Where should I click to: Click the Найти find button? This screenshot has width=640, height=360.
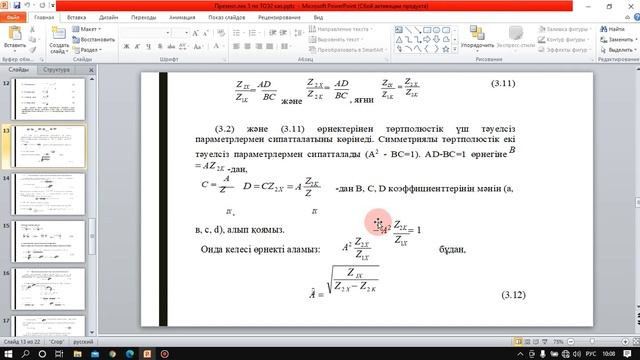click(612, 29)
